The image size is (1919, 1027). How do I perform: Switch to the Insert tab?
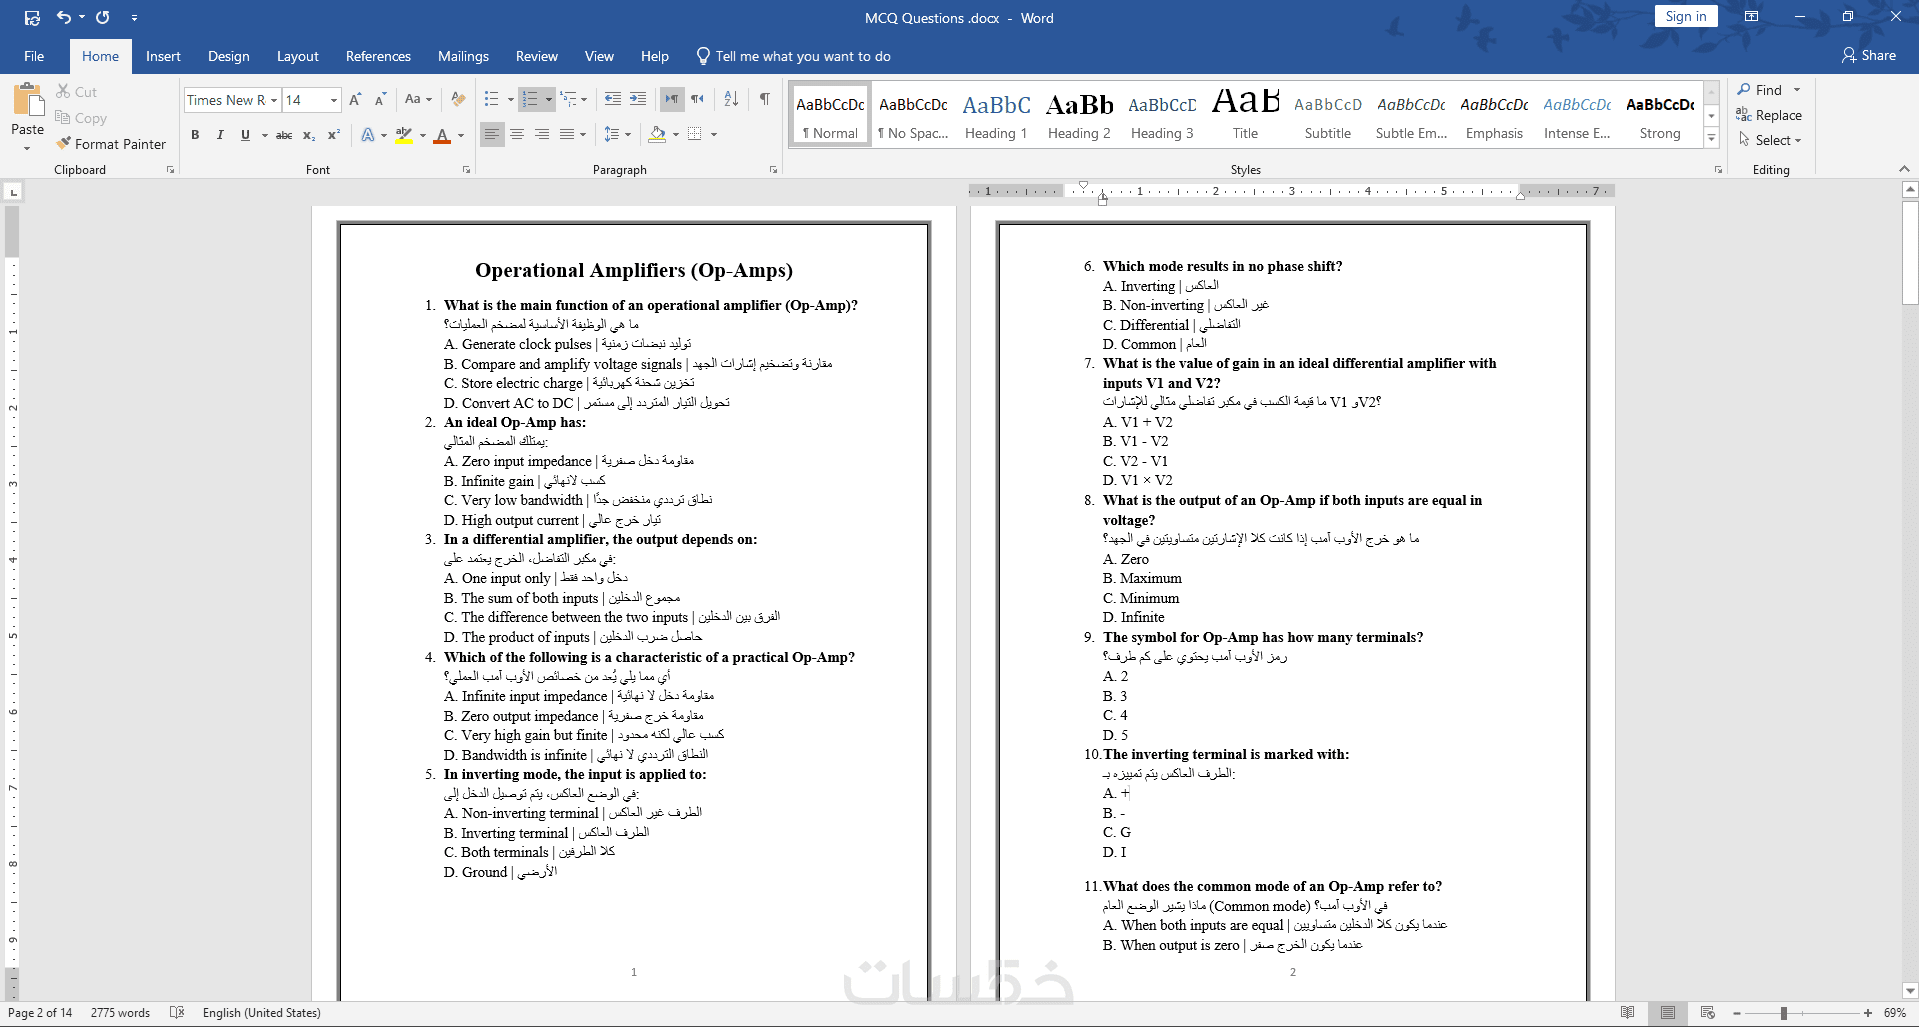(x=163, y=56)
